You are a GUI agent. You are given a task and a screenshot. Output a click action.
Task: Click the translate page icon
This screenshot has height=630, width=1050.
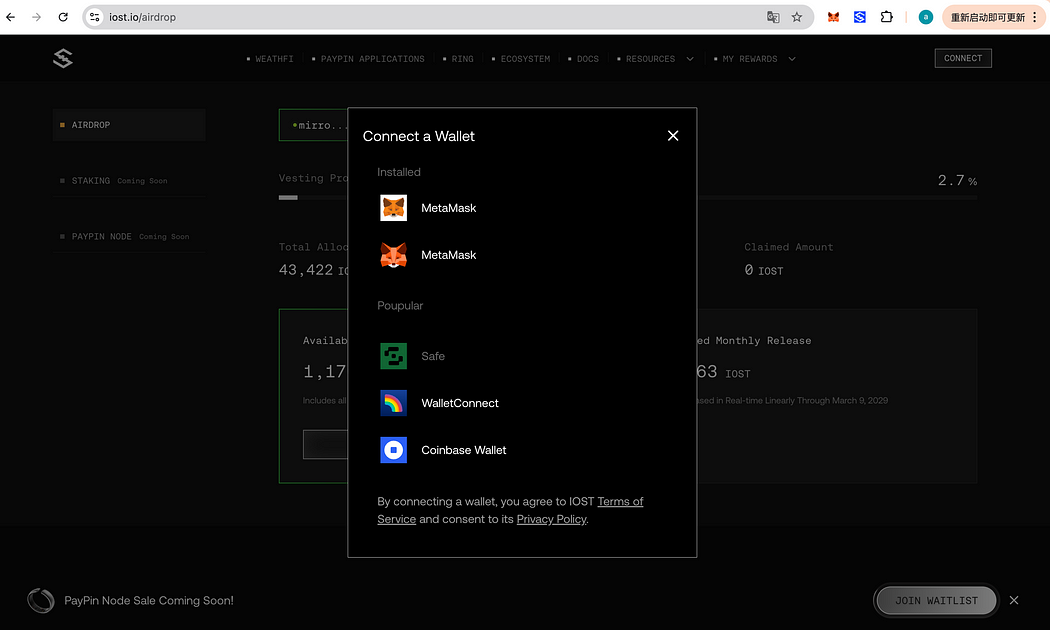click(773, 17)
